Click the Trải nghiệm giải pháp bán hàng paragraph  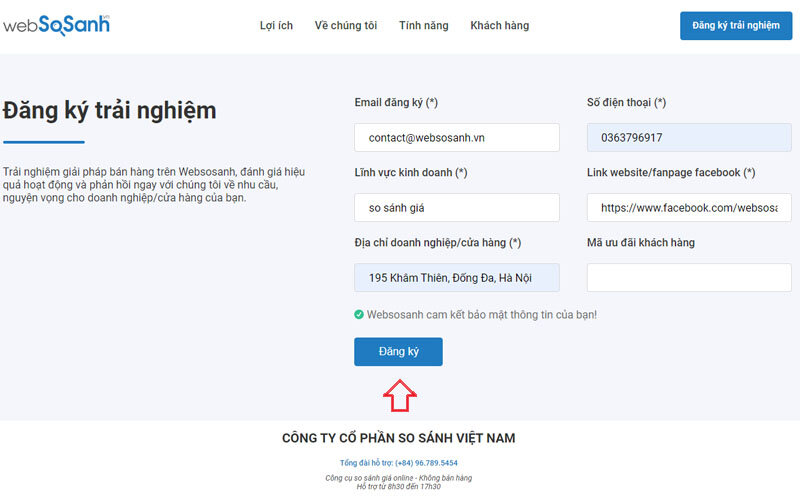tap(154, 185)
